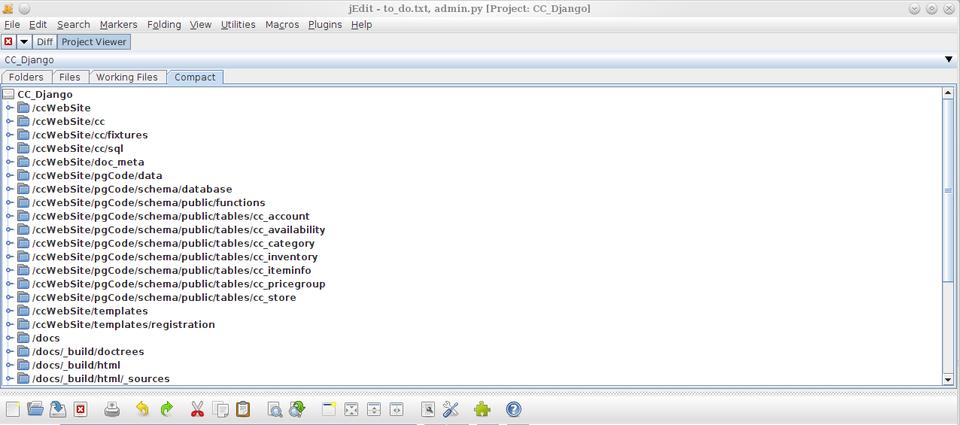
Task: Open Buffer Options icon
Action: click(x=428, y=409)
